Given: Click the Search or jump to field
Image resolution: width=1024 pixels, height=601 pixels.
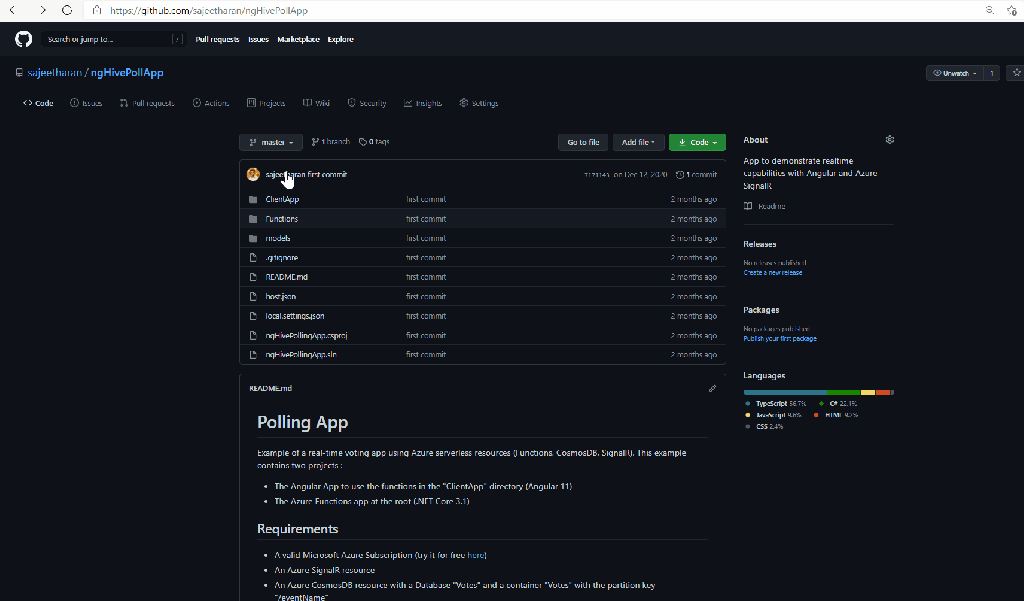Looking at the screenshot, I should 114,39.
